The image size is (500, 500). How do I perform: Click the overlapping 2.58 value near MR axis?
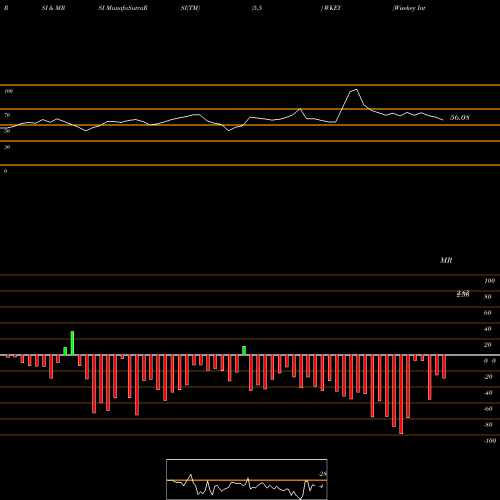coord(463,294)
